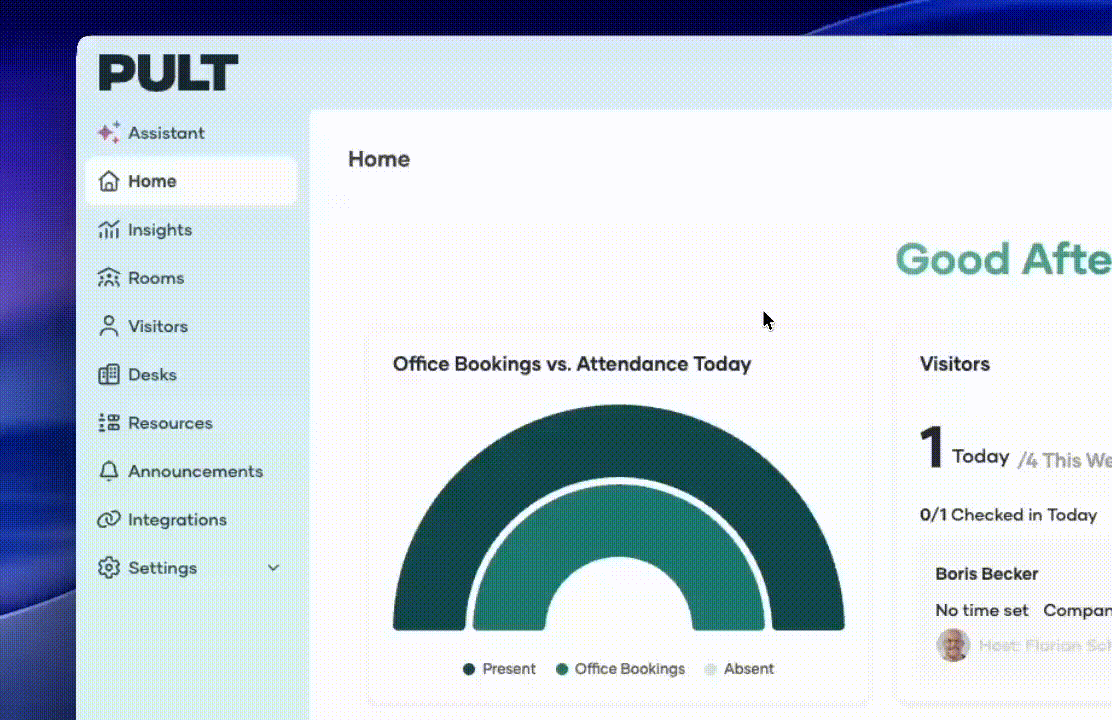The width and height of the screenshot is (1112, 720).
Task: Click the Home house icon
Action: (109, 181)
